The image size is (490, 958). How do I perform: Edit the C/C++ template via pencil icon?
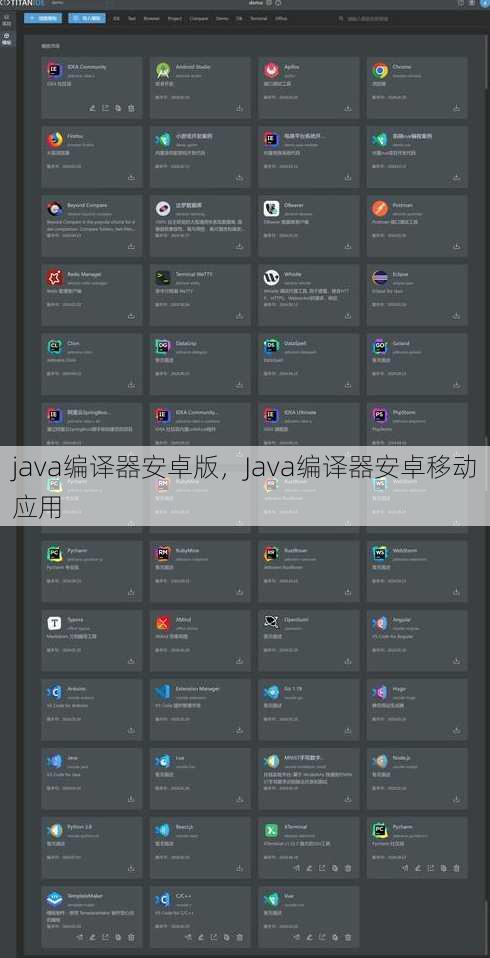click(201, 937)
